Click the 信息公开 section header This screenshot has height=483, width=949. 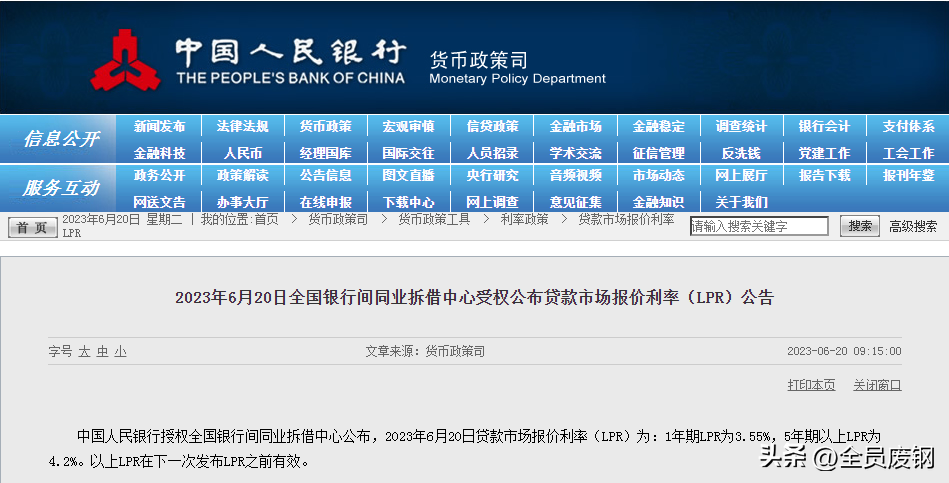coord(61,139)
